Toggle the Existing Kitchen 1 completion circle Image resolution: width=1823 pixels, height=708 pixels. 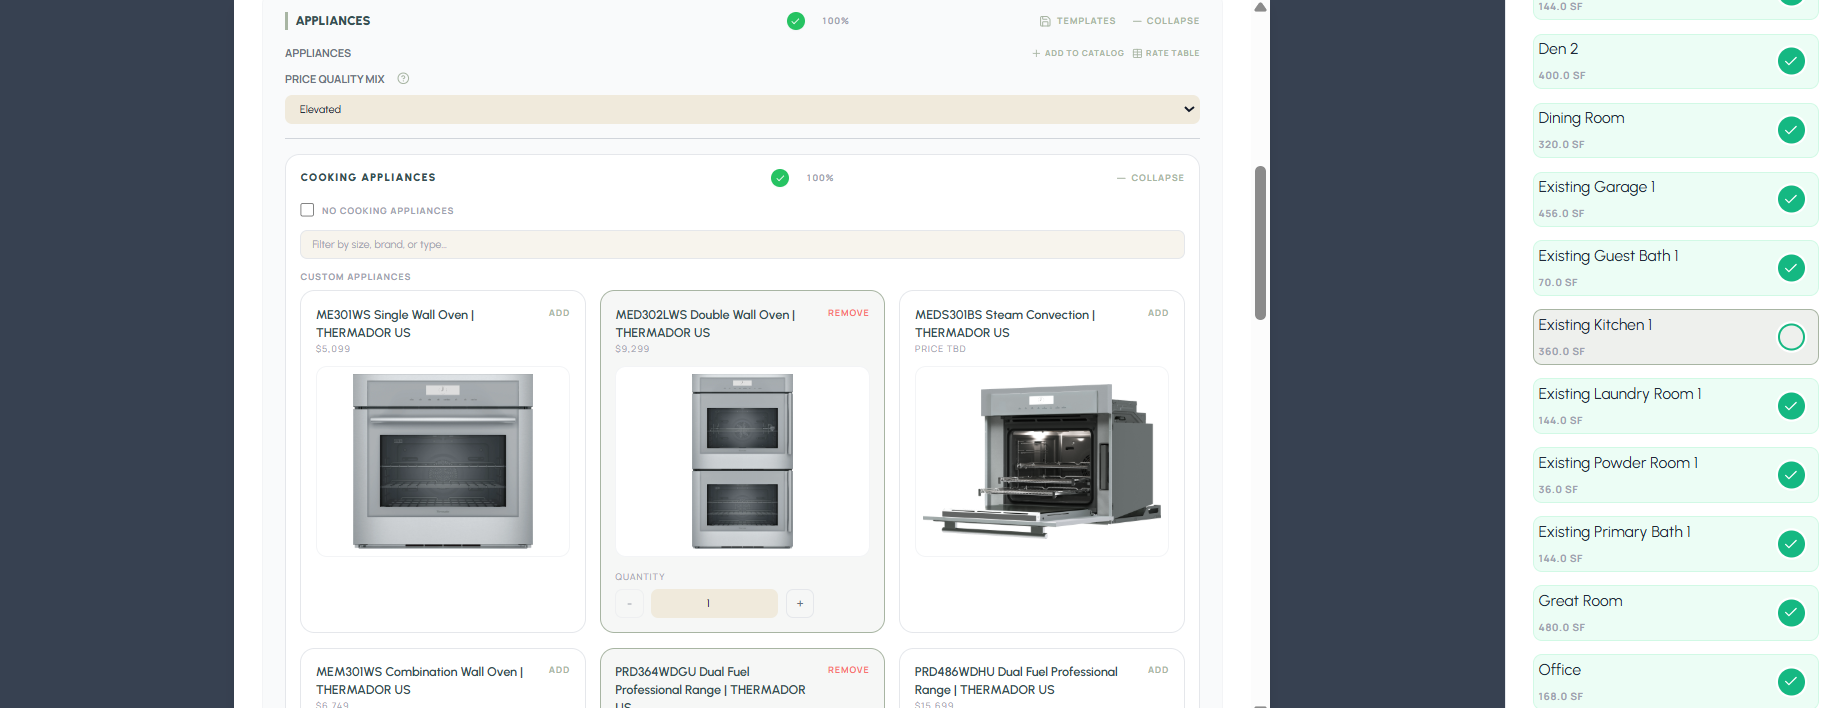tap(1791, 337)
